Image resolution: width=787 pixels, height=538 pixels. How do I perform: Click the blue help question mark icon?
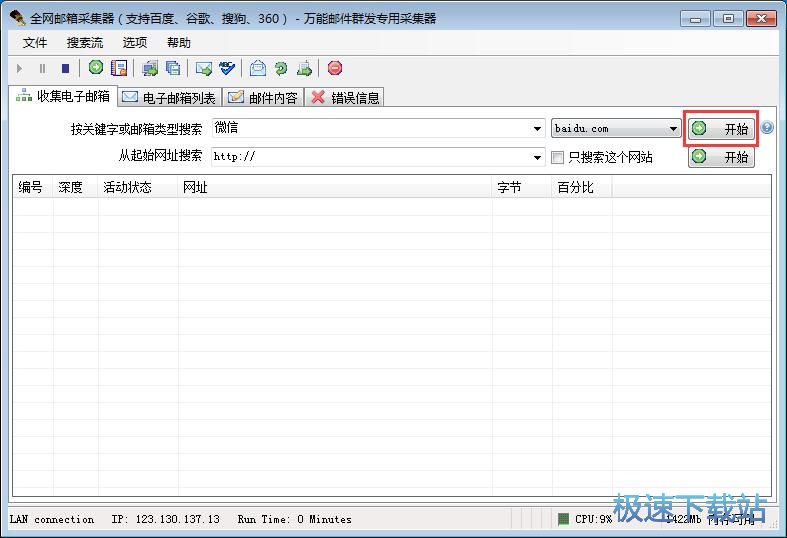tap(767, 127)
